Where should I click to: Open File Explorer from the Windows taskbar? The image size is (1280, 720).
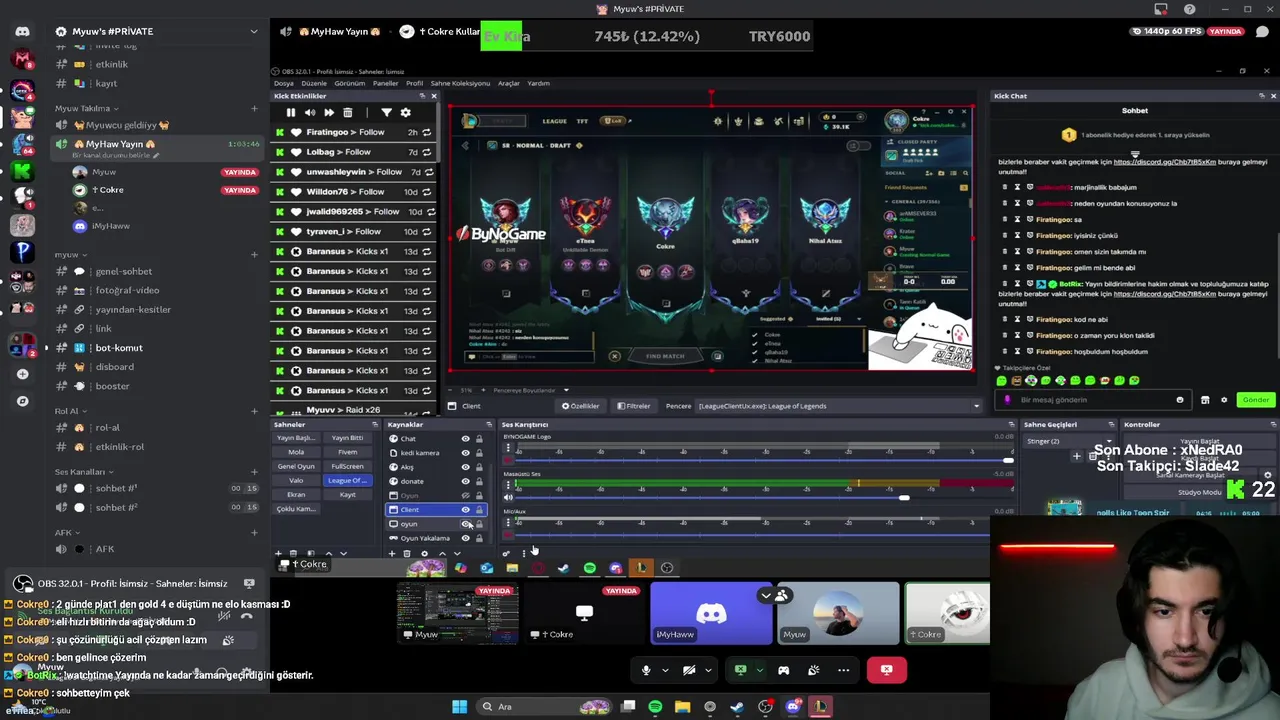(682, 707)
